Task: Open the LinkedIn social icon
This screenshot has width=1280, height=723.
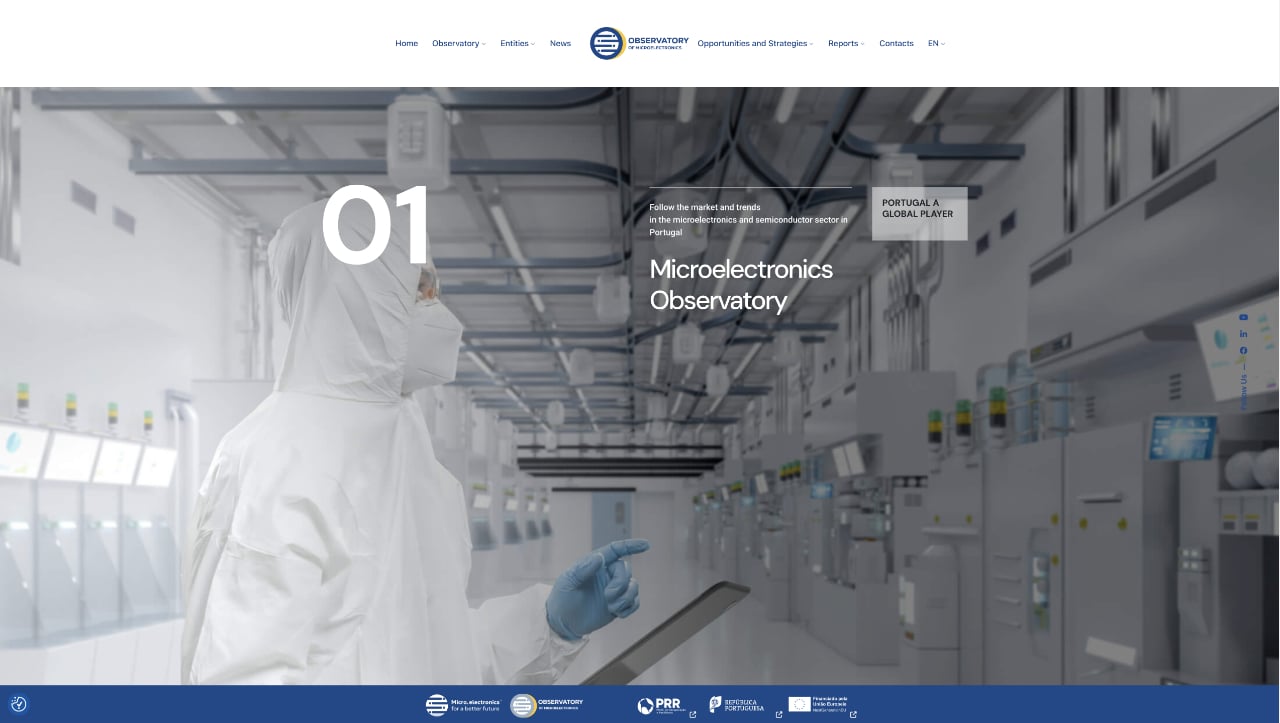Action: pyautogui.click(x=1244, y=334)
